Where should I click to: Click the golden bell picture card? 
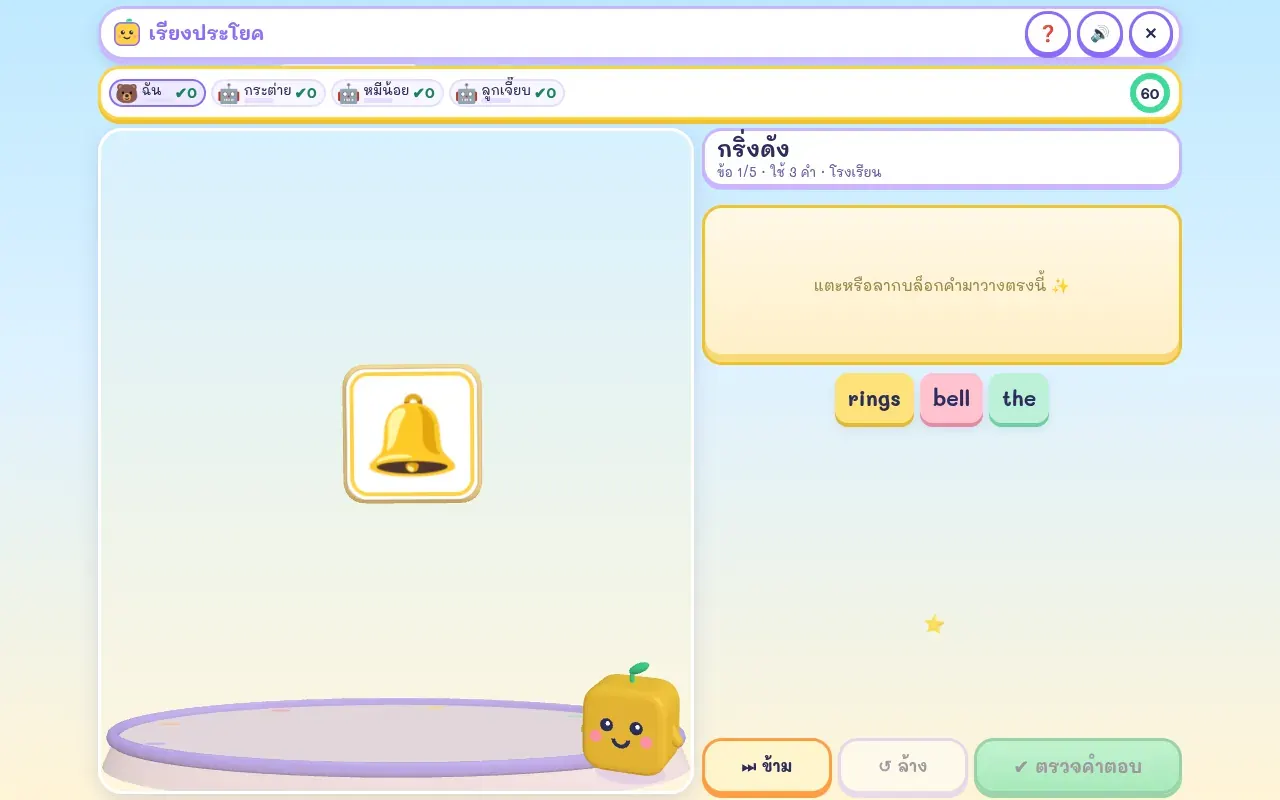point(412,434)
